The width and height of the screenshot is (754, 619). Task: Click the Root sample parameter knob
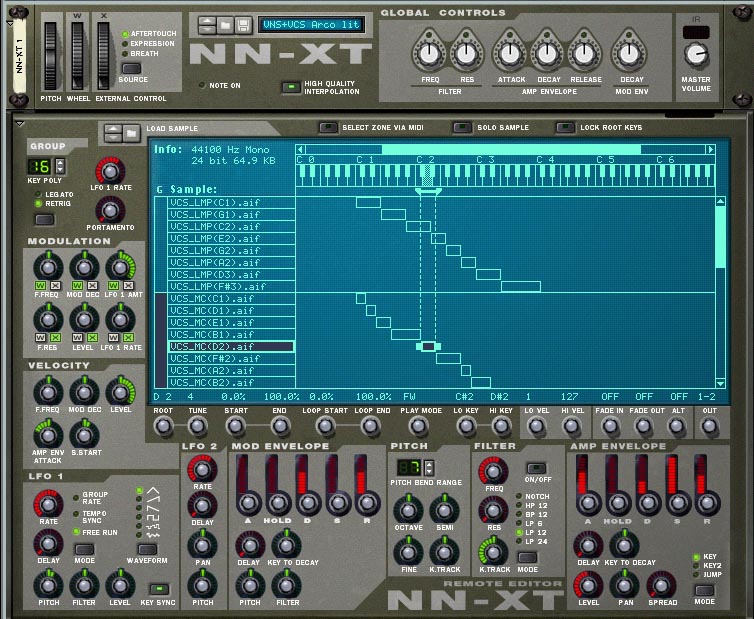coord(163,426)
